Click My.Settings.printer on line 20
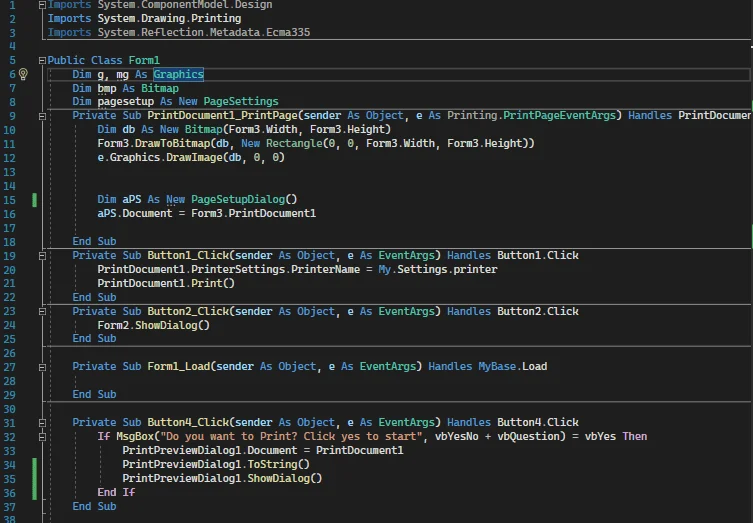Image resolution: width=753 pixels, height=523 pixels. pyautogui.click(x=437, y=269)
